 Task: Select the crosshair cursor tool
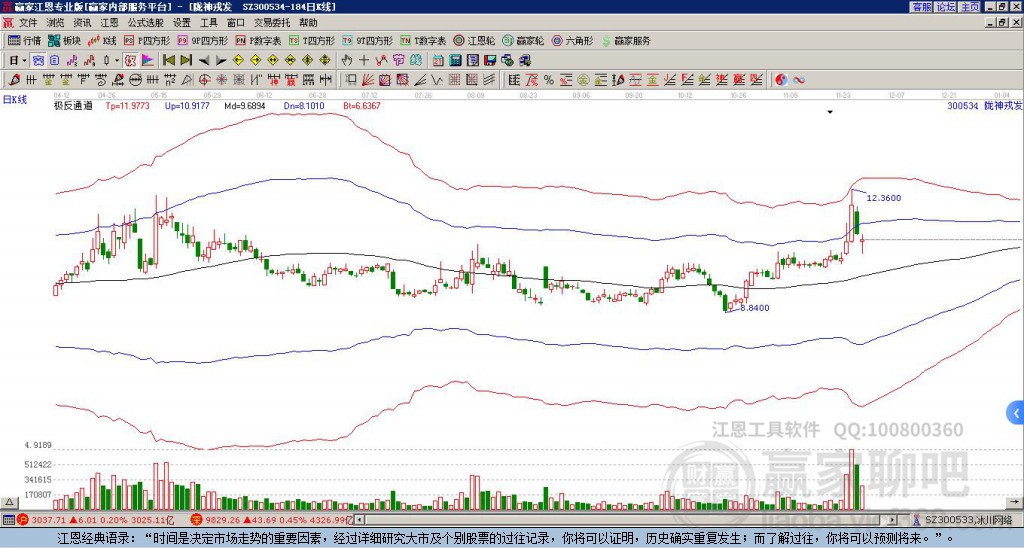(364, 61)
